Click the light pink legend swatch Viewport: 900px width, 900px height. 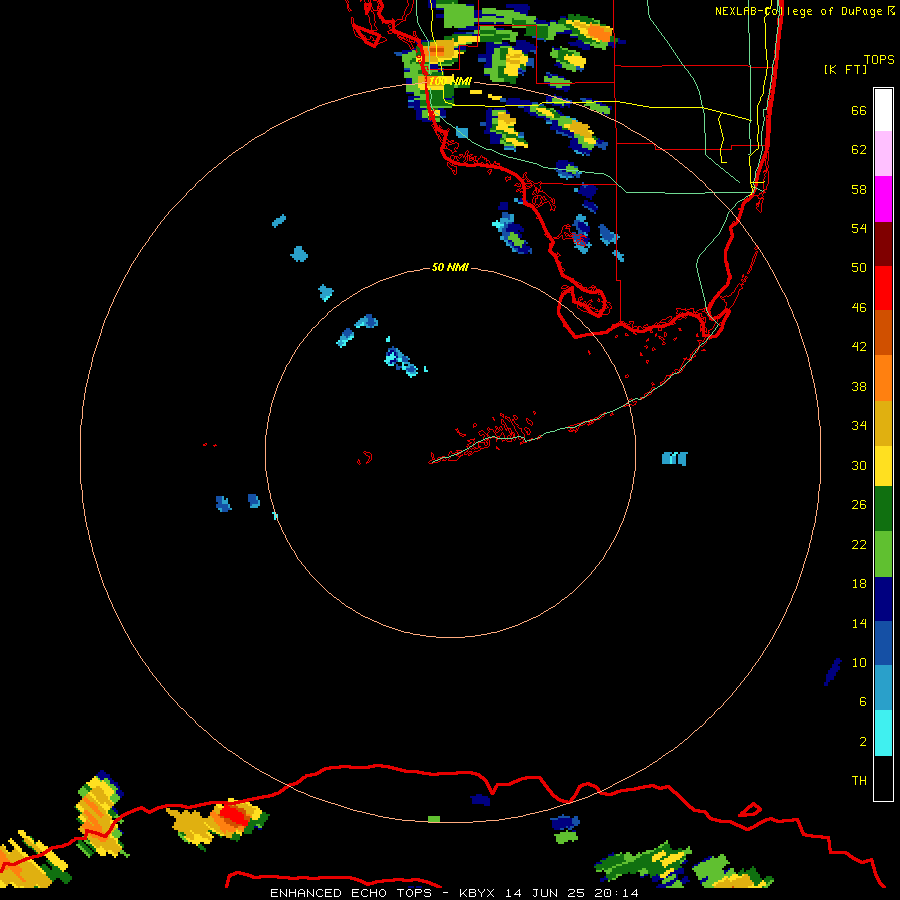coord(883,153)
